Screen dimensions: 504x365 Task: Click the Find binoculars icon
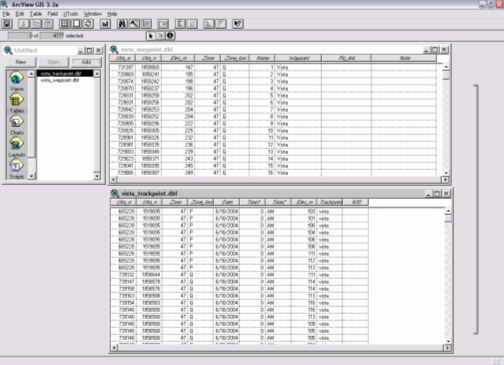(122, 24)
